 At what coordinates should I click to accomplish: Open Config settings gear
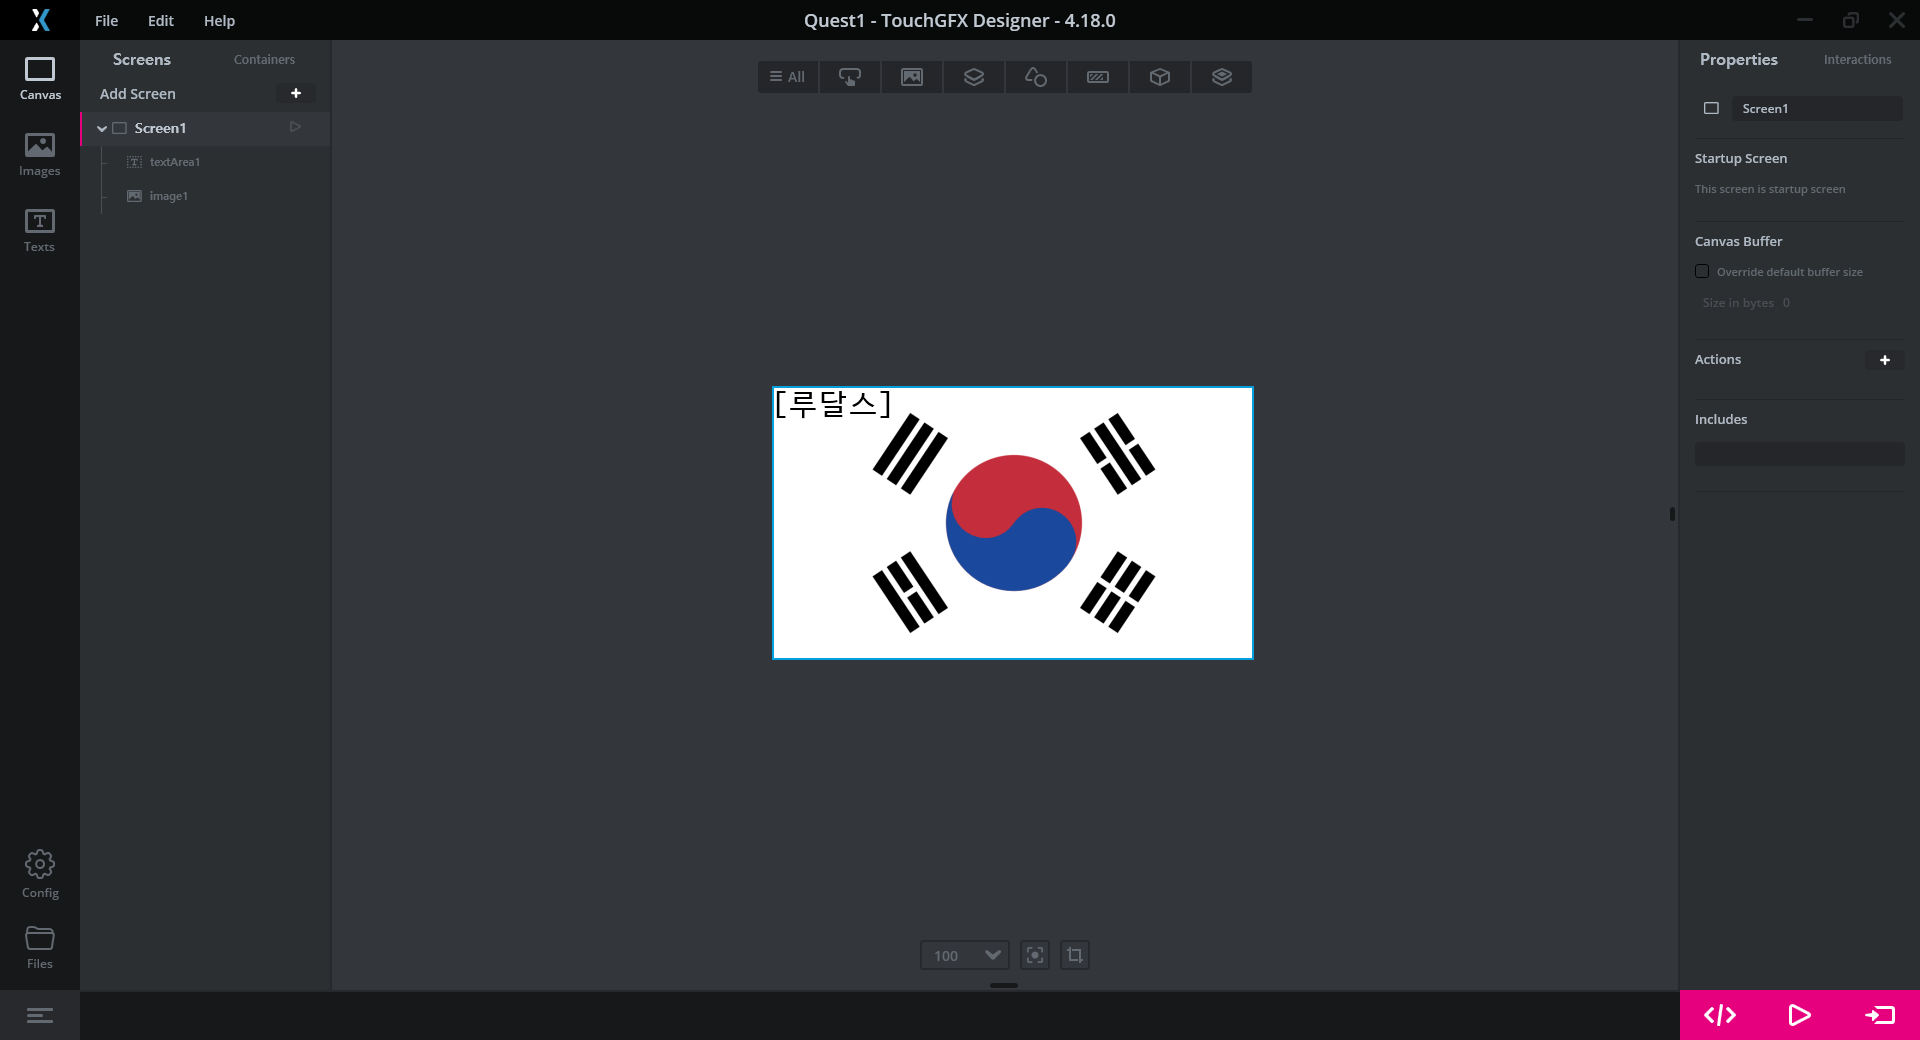pyautogui.click(x=40, y=874)
